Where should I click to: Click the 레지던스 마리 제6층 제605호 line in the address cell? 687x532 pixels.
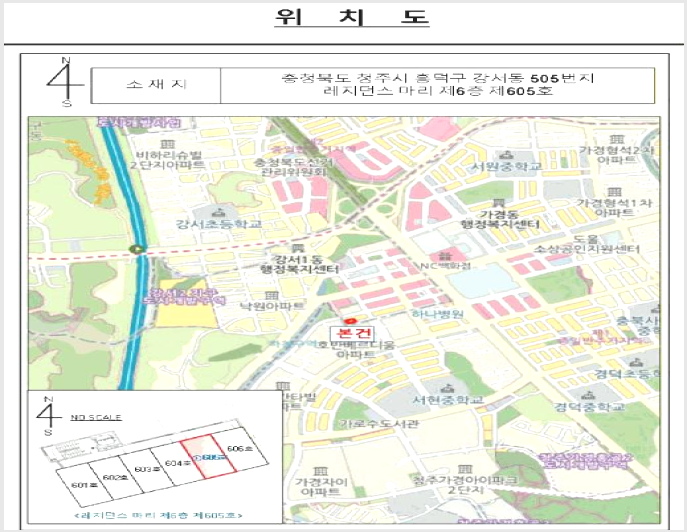point(437,91)
